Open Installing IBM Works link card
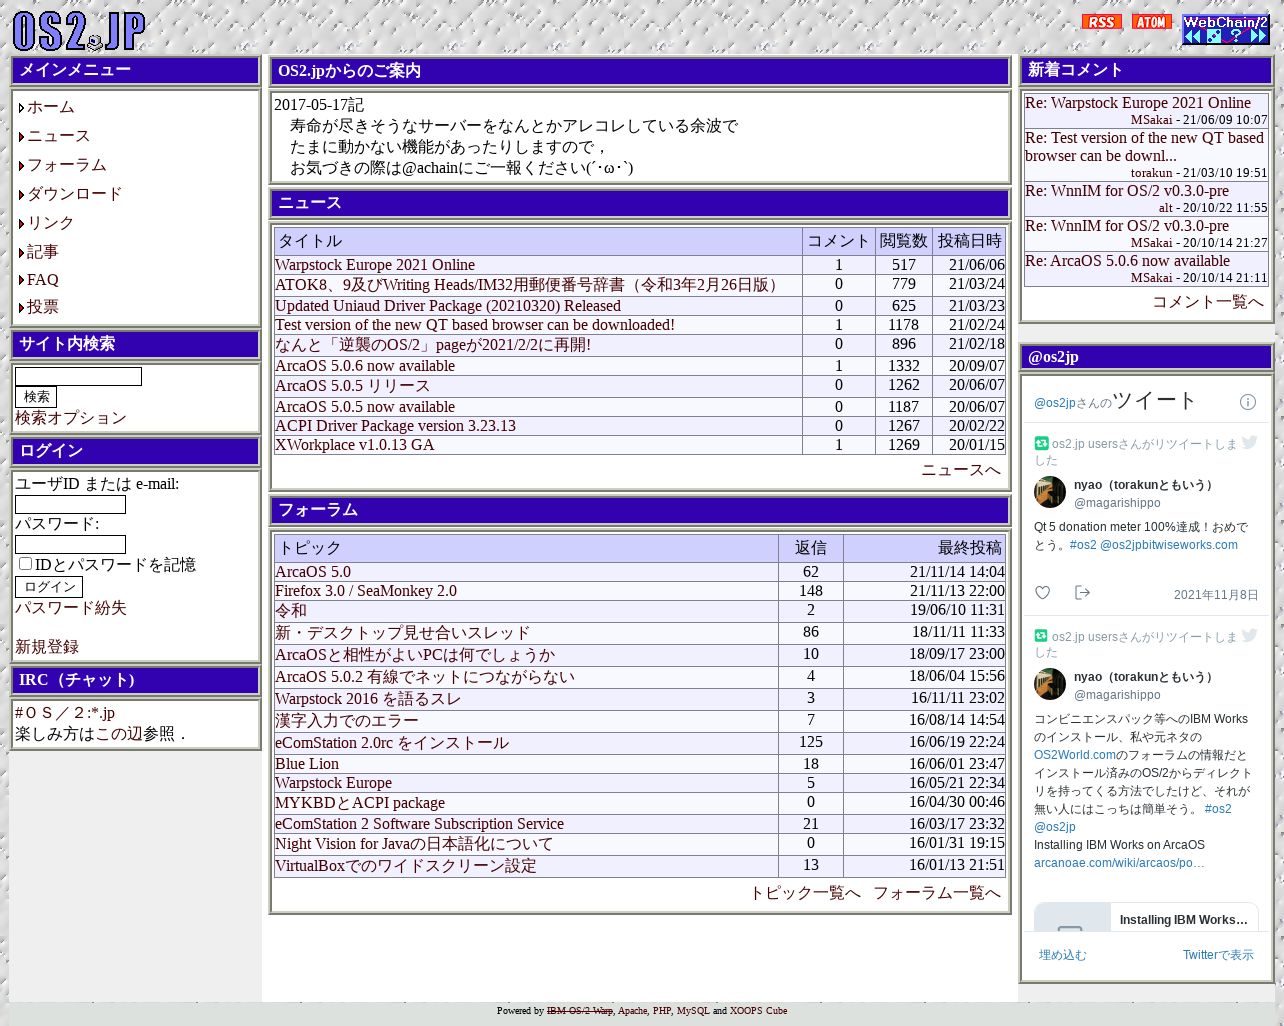The width and height of the screenshot is (1284, 1026). click(1146, 918)
